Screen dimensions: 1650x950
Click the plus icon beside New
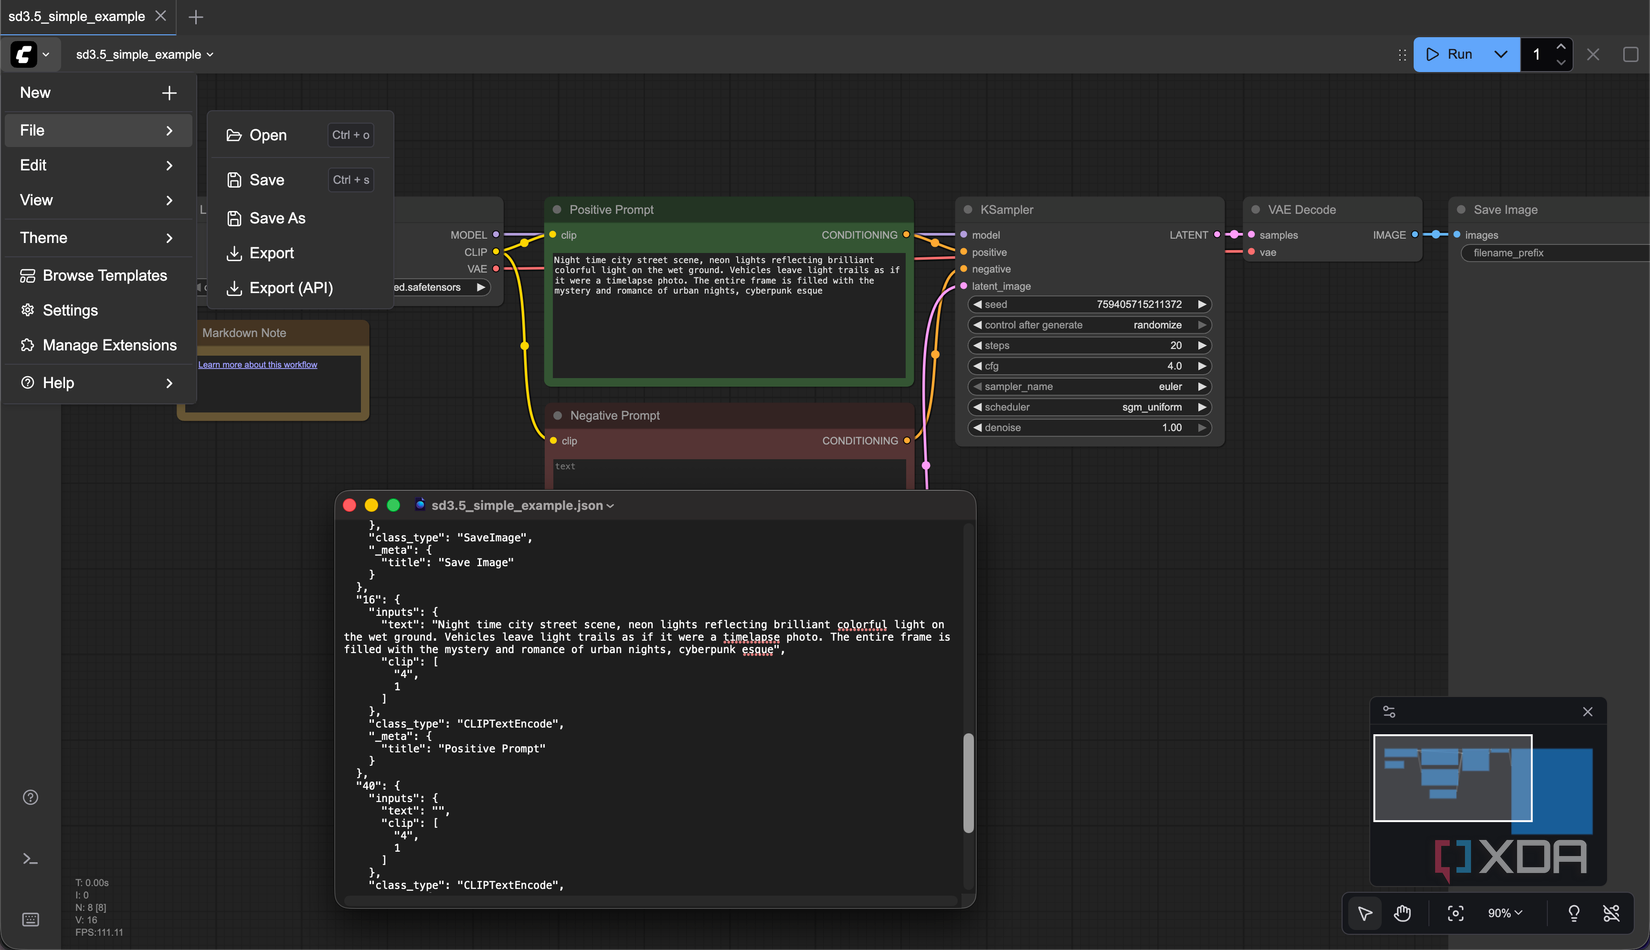click(169, 93)
